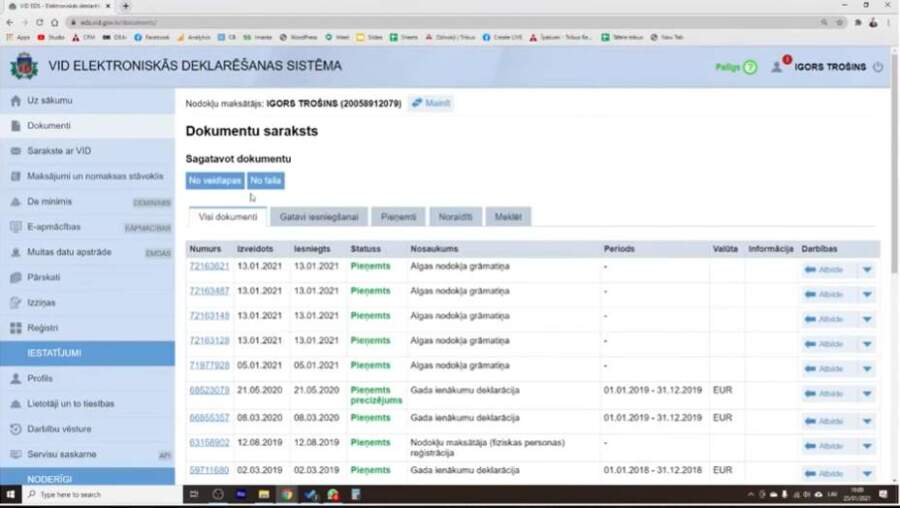Click the Windows taskbar search box
The width and height of the screenshot is (900, 508).
95,494
